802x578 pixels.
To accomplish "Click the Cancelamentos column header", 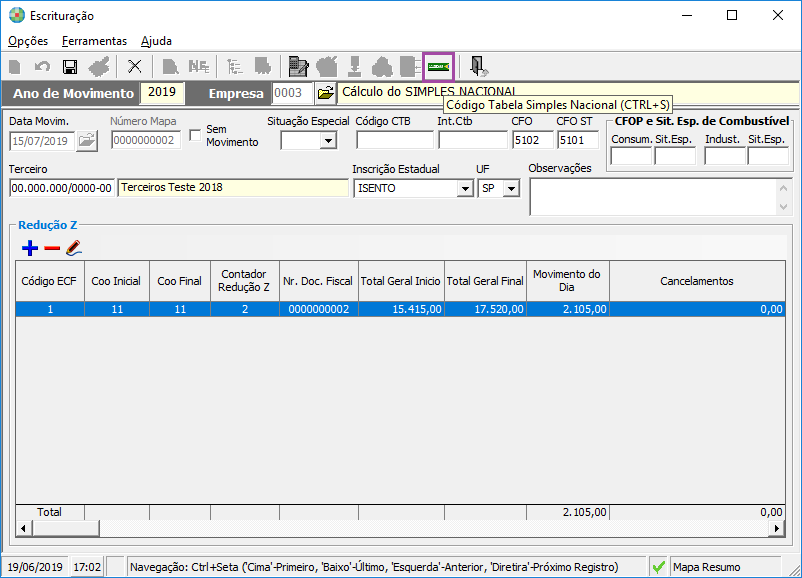I will click(697, 281).
